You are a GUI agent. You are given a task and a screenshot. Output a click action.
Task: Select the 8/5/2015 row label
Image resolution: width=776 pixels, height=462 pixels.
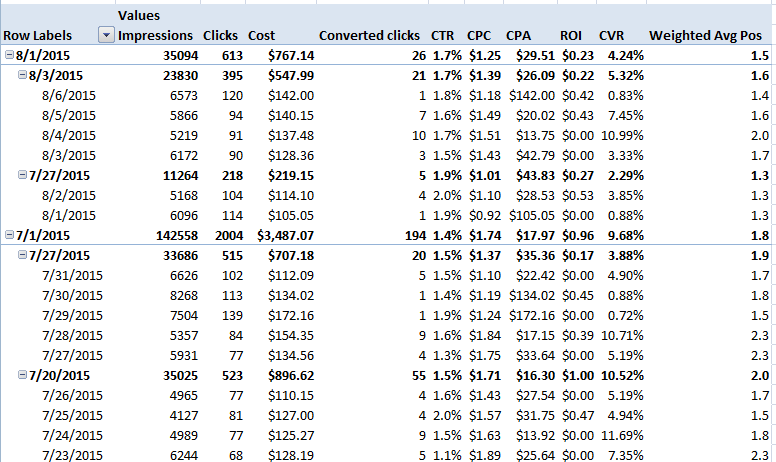coord(69,115)
